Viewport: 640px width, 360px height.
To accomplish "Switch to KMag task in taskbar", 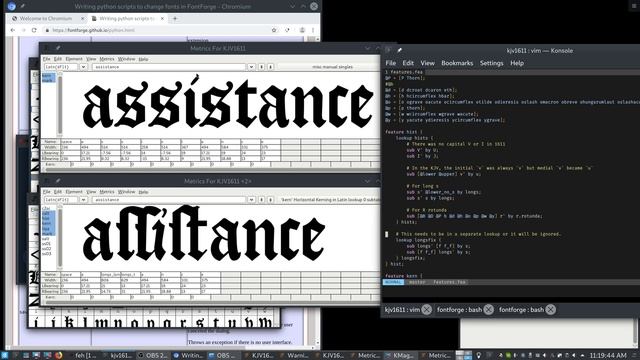I will [x=400, y=356].
